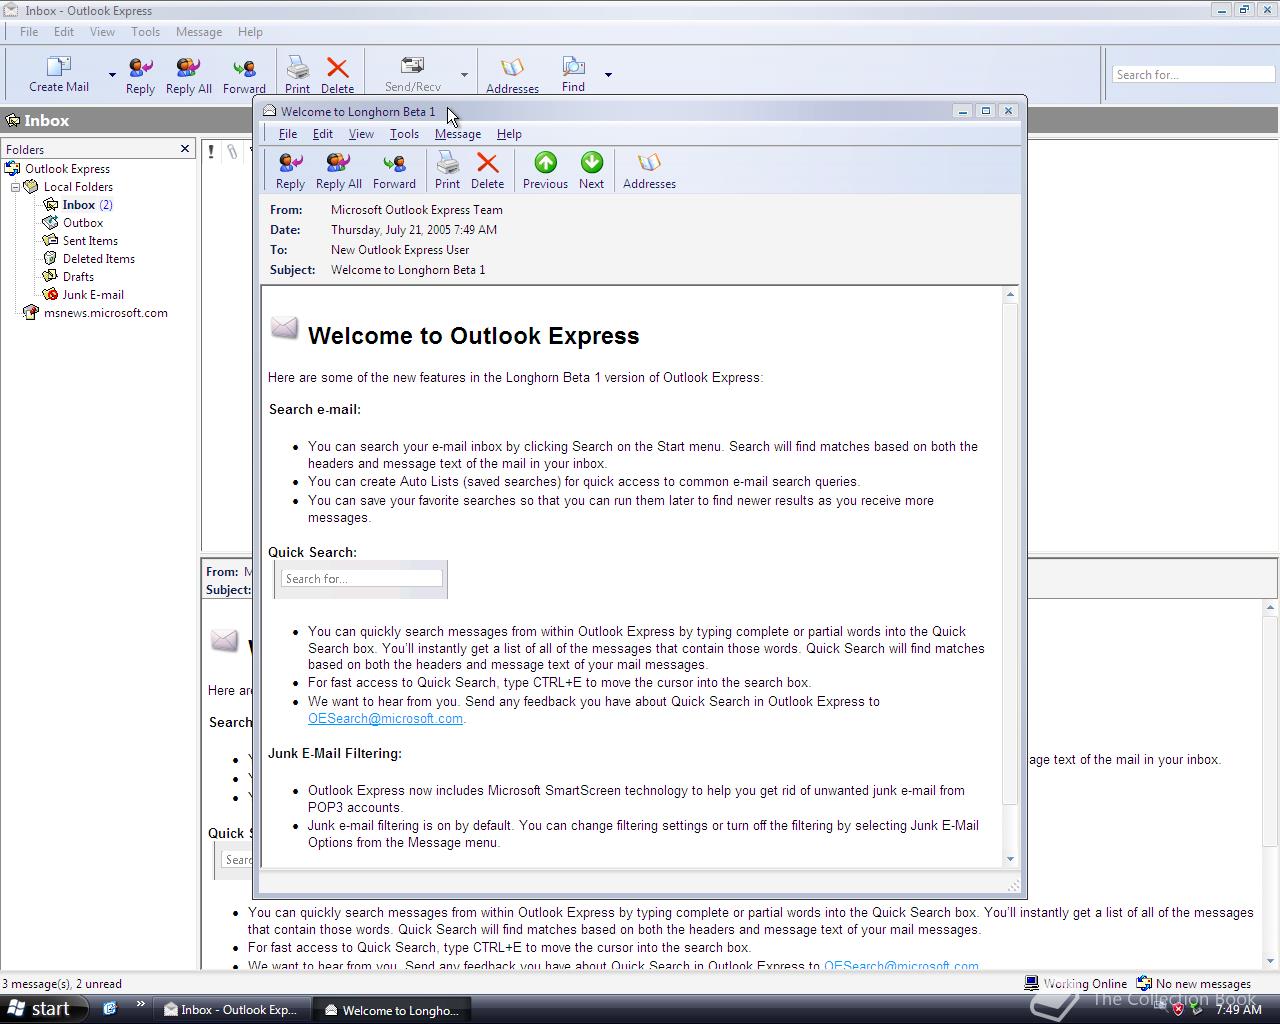The height and width of the screenshot is (1024, 1280).
Task: Open the Message menu in the Inbox window
Action: click(x=199, y=32)
